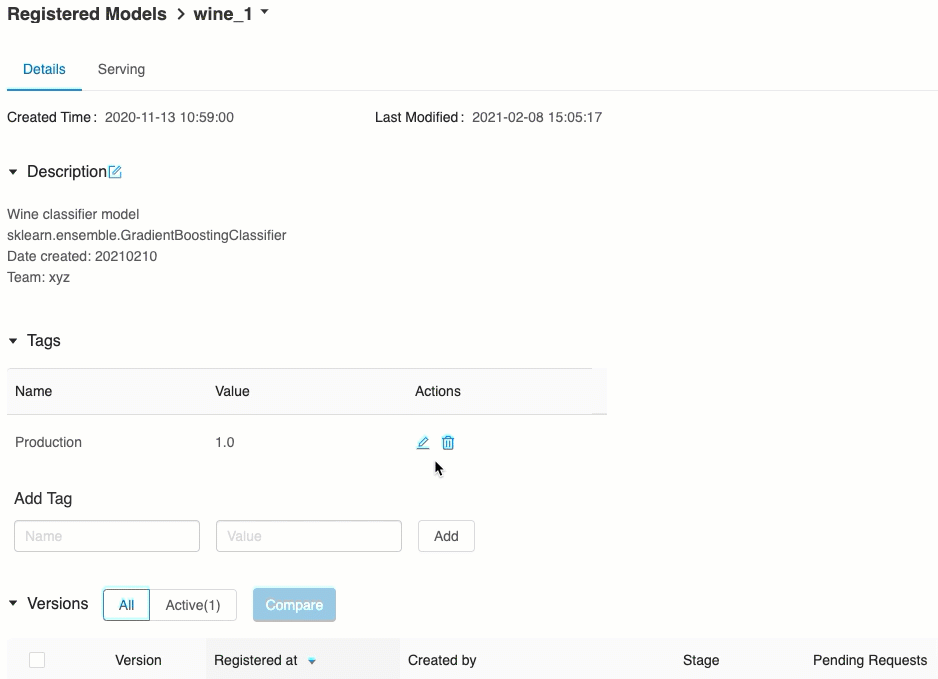Open the description editor pencil icon
The image size is (938, 679).
115,171
